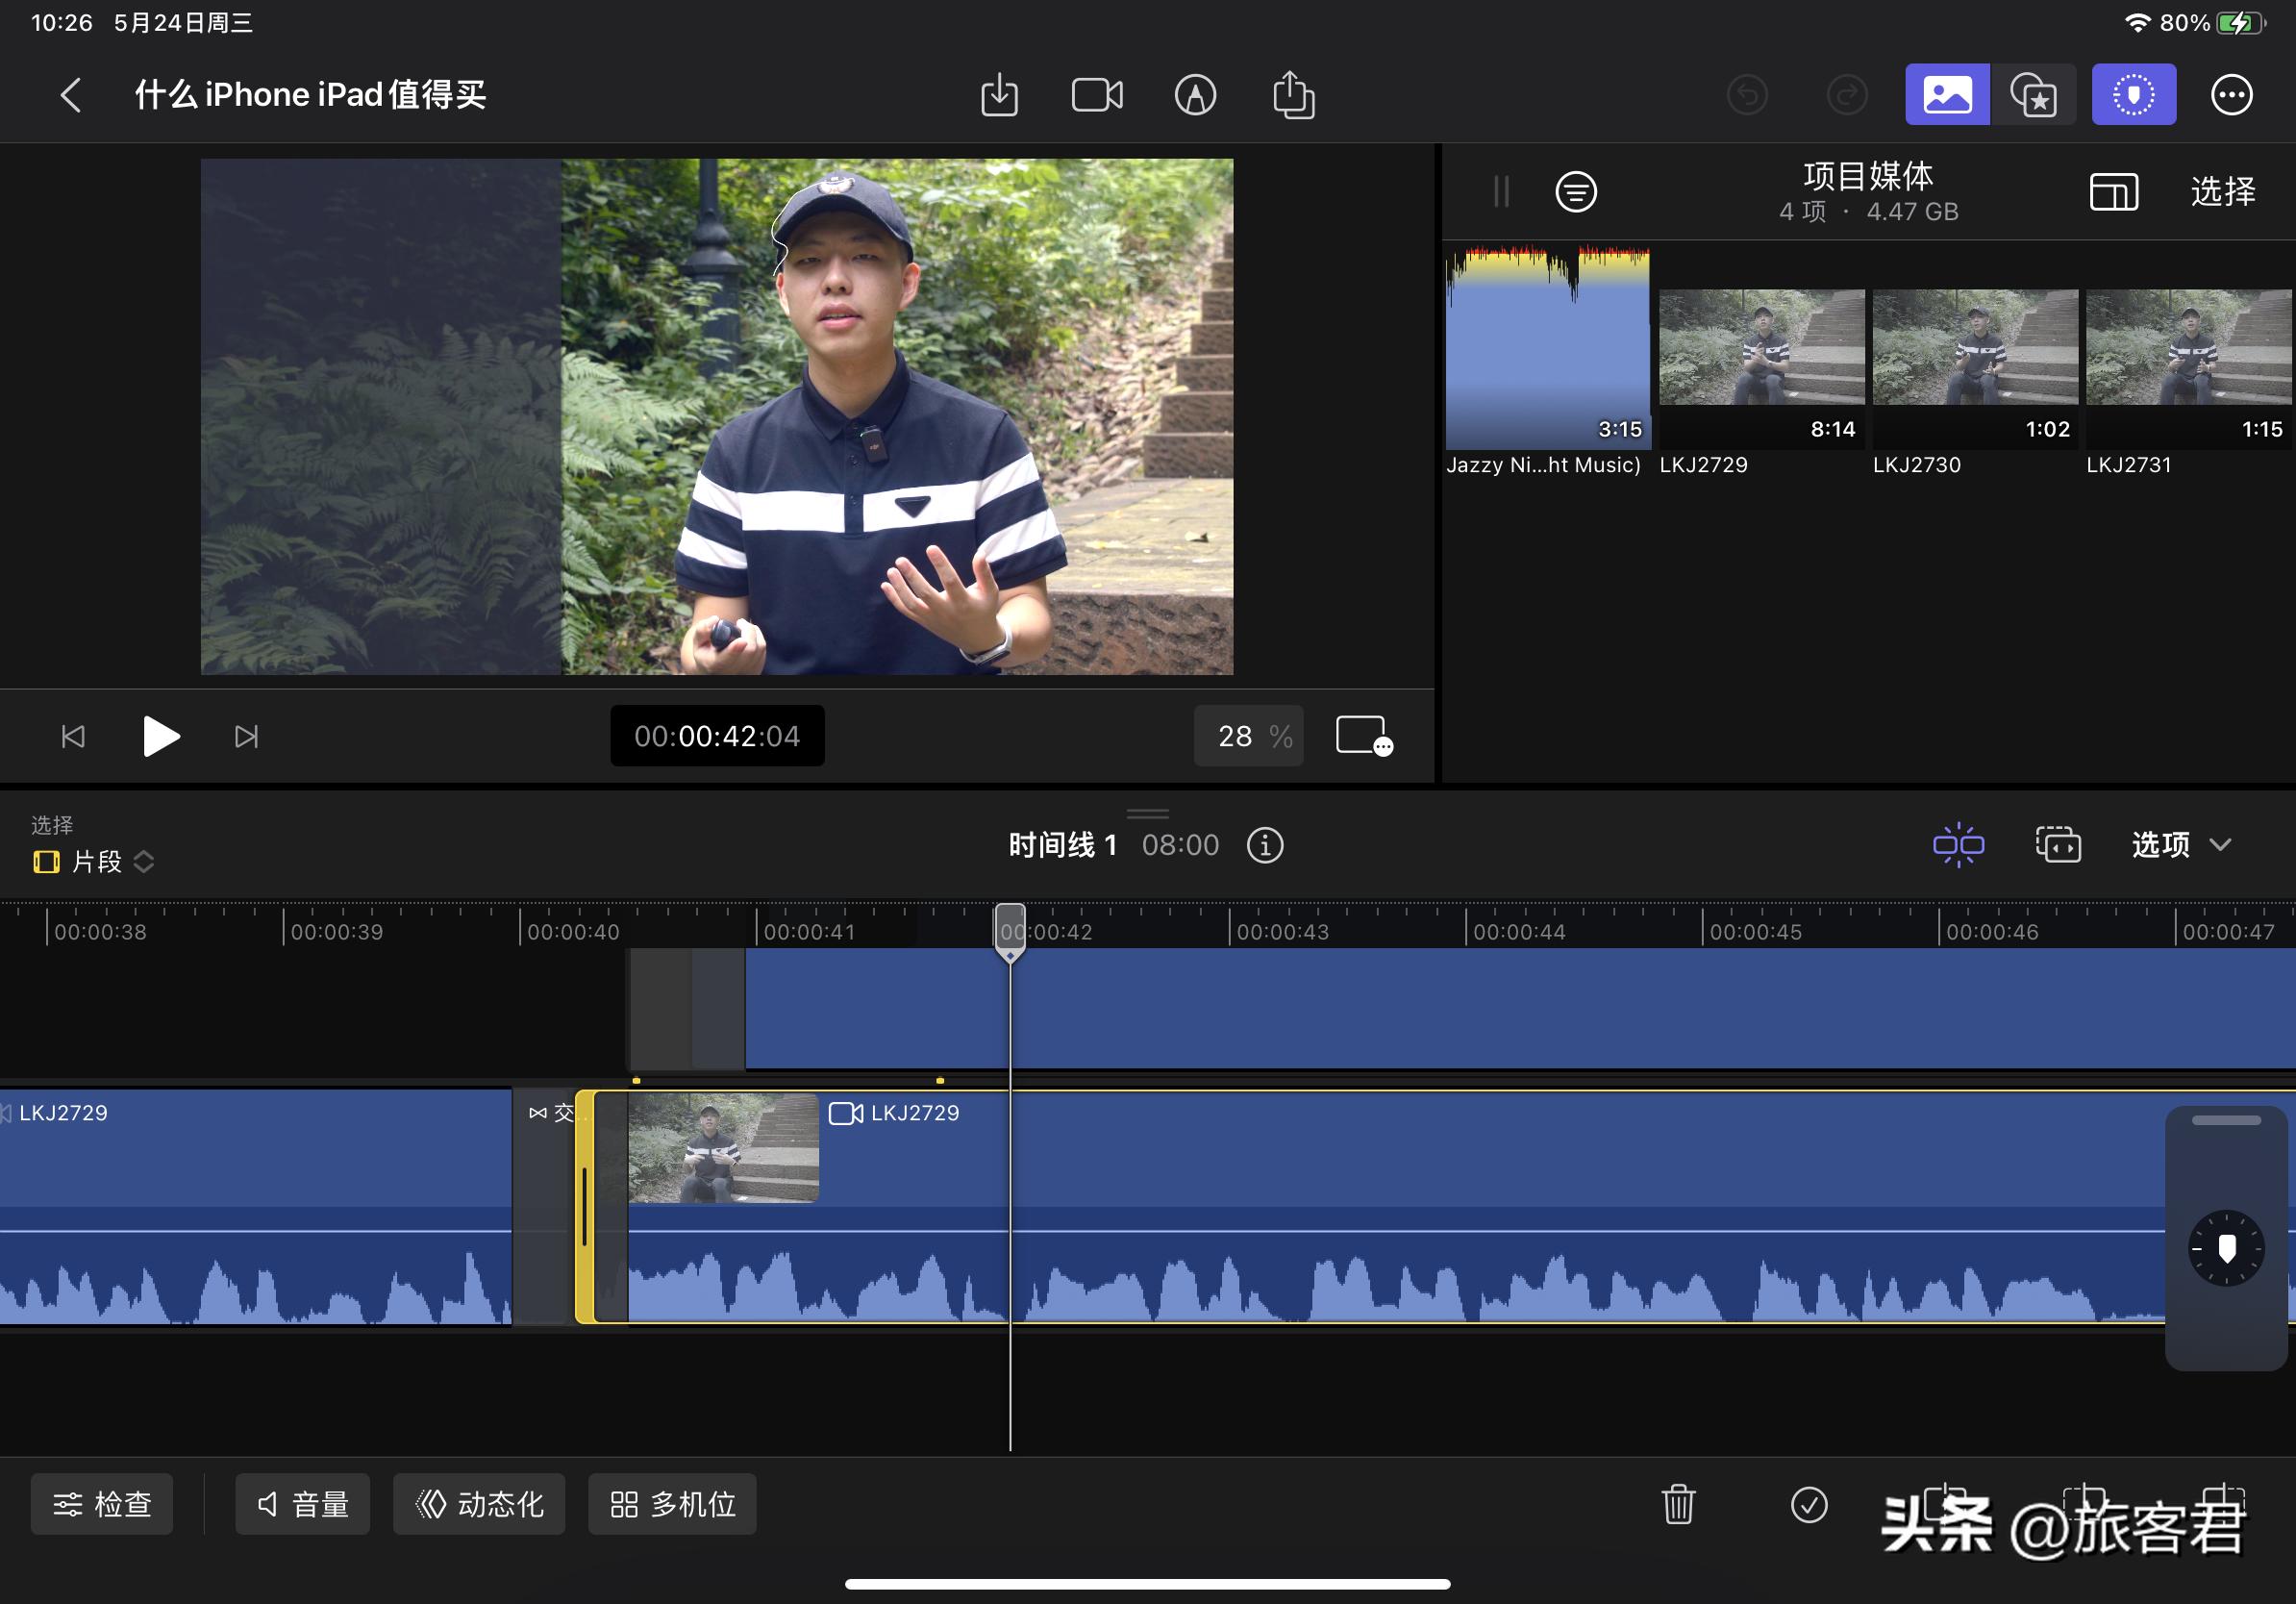
Task: Delete selected clip using the trash icon
Action: point(1678,1504)
